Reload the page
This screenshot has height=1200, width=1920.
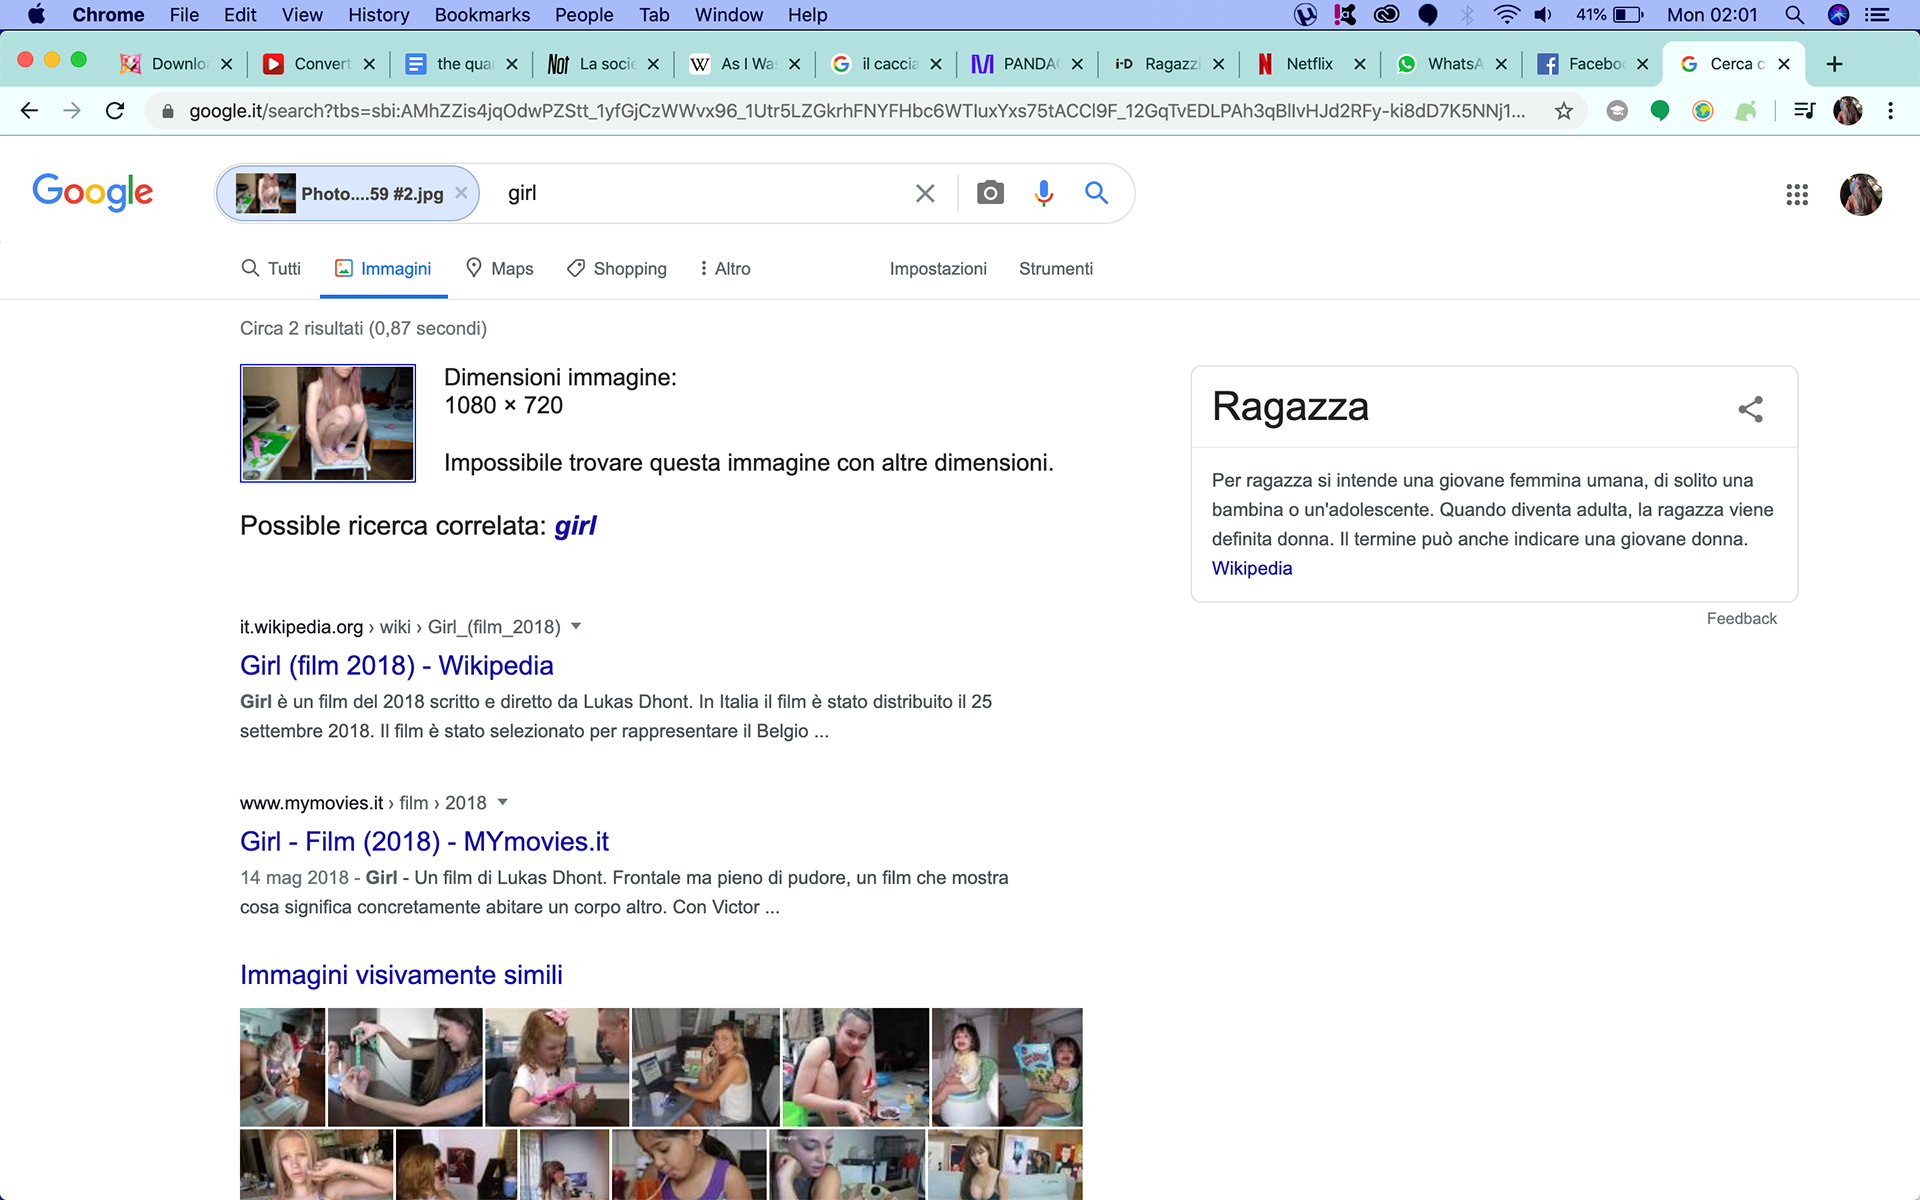[115, 111]
